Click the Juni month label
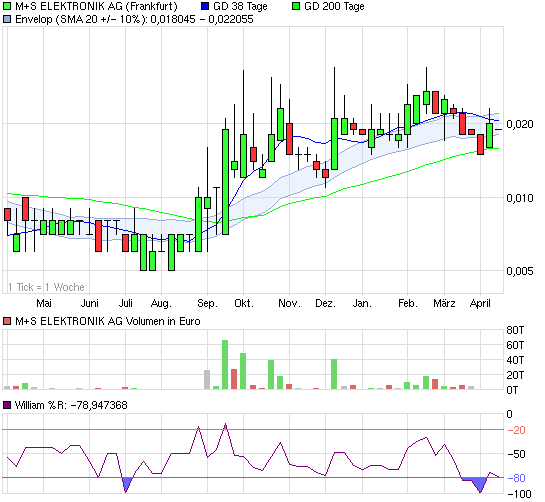 pos(89,303)
